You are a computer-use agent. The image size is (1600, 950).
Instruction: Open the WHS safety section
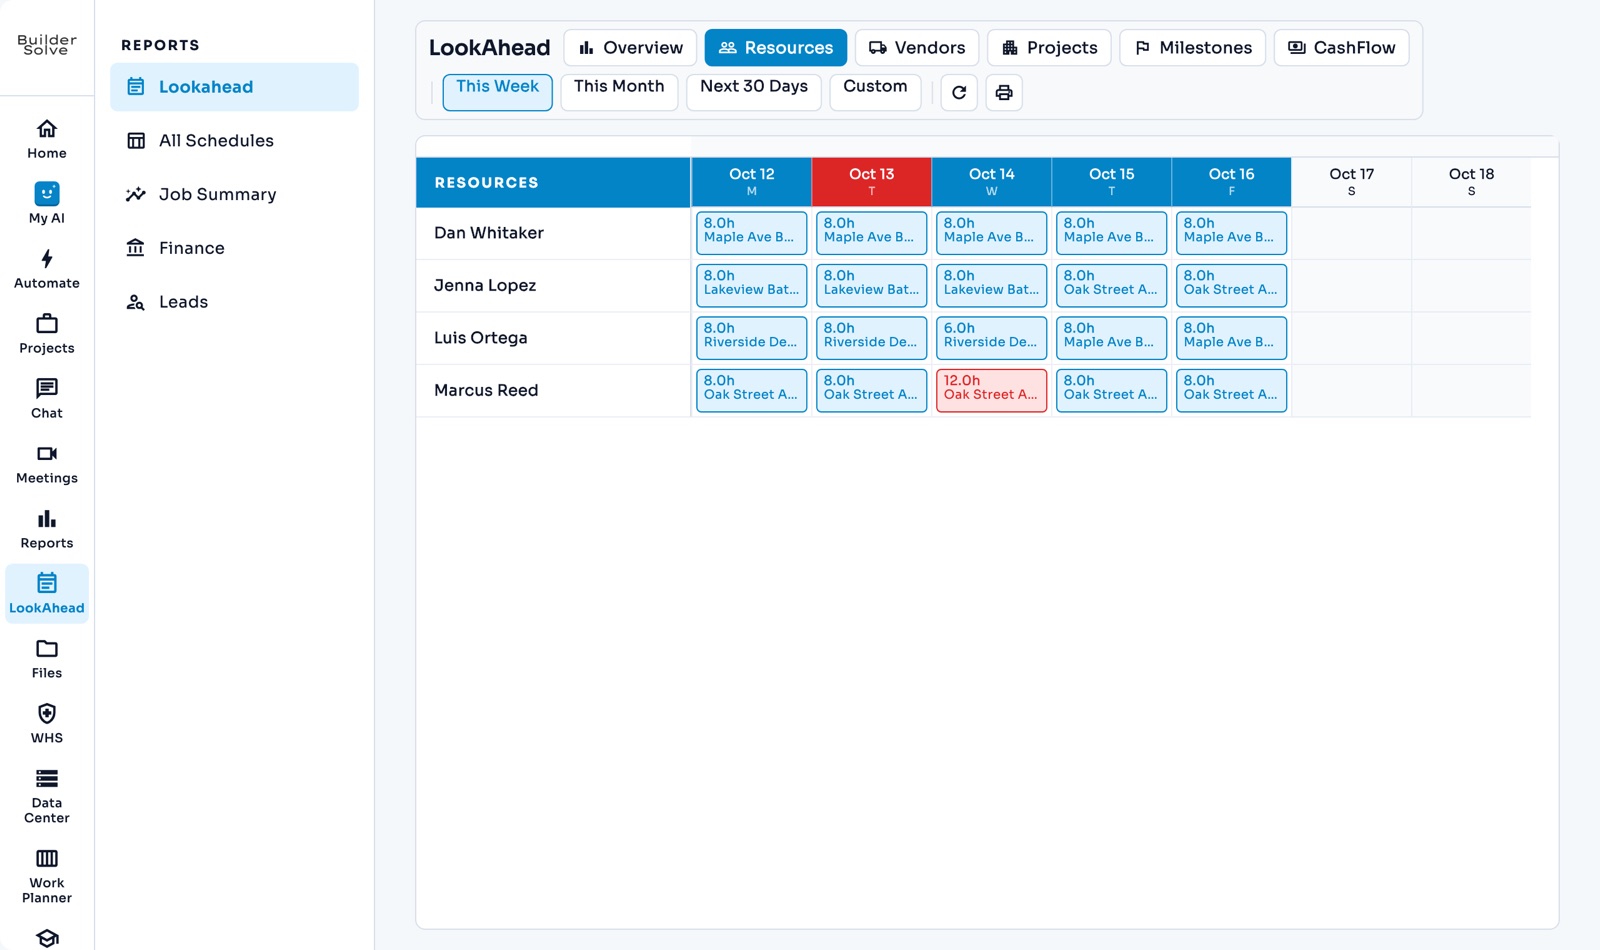coord(47,724)
